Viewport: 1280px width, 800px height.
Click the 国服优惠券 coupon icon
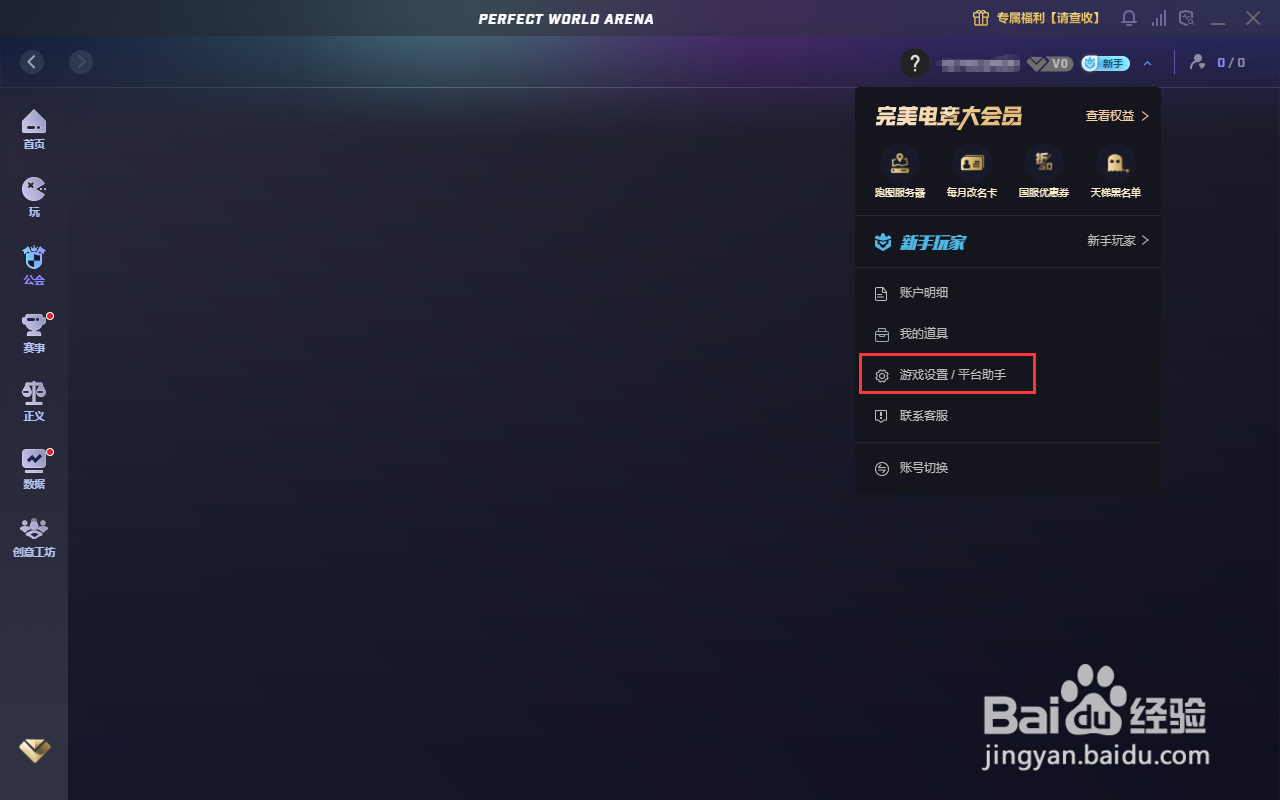[x=1043, y=162]
